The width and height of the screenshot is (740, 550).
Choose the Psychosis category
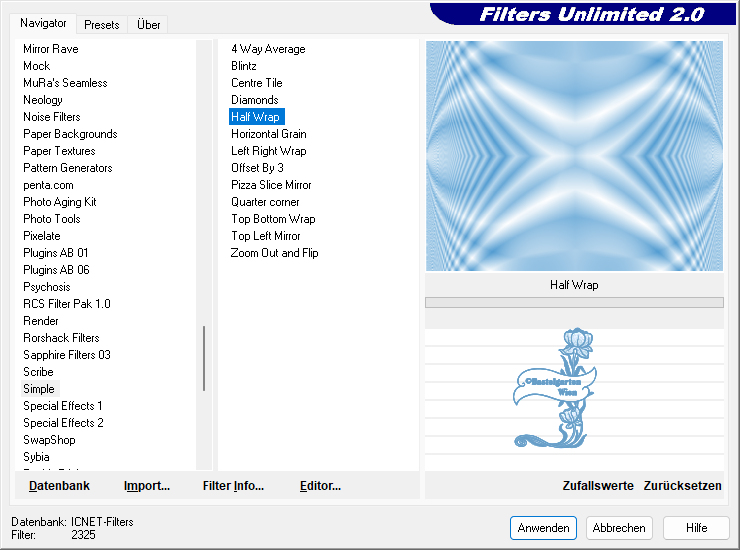tap(46, 287)
